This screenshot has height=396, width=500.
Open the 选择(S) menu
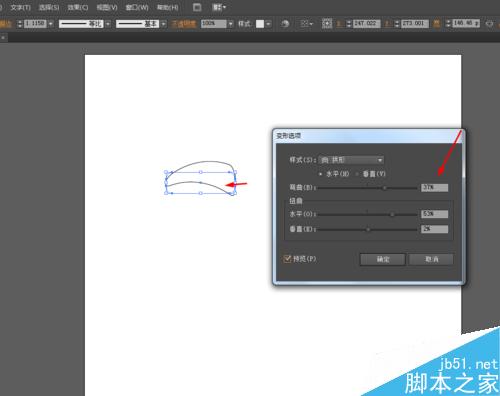(x=49, y=7)
